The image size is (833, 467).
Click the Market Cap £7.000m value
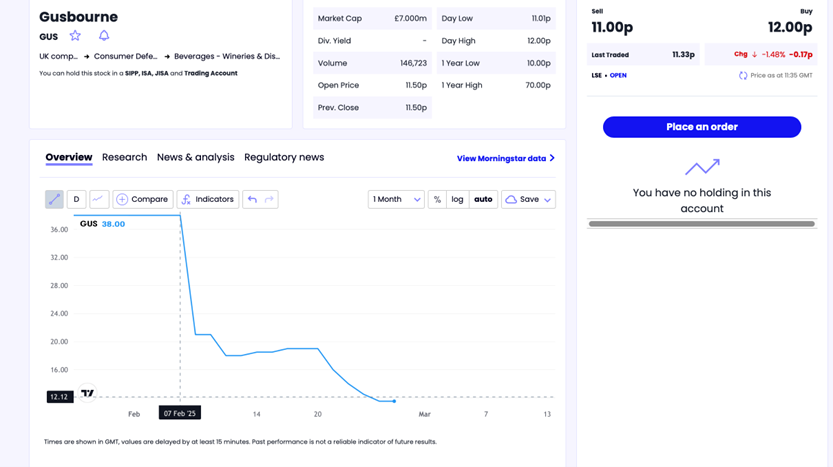coord(410,18)
